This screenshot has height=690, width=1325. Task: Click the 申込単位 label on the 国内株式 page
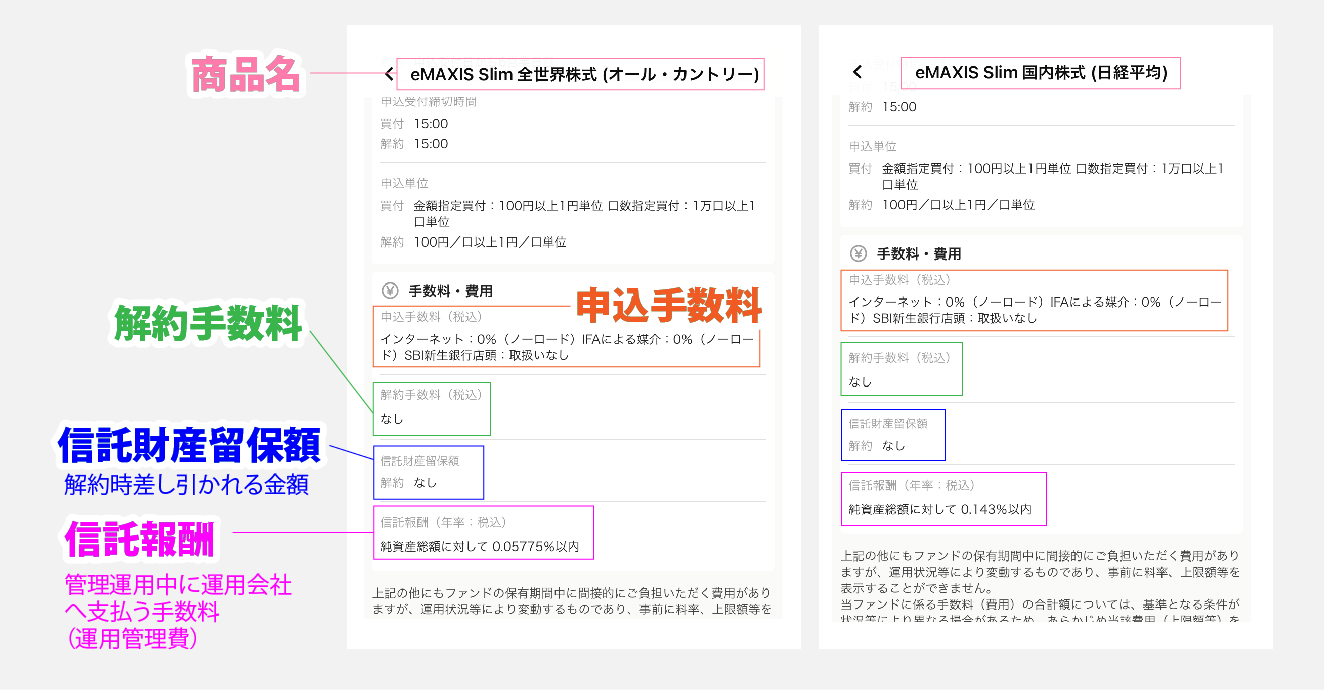click(872, 147)
